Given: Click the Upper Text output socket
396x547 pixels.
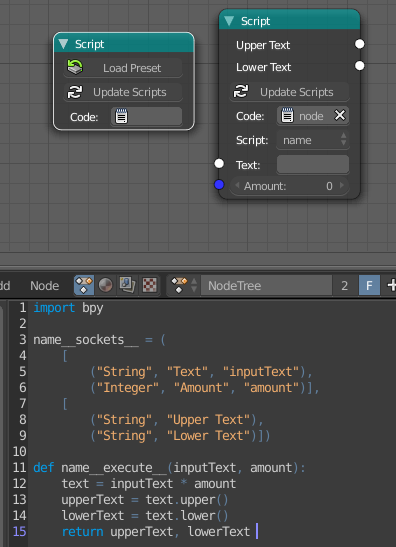Looking at the screenshot, I should coord(359,44).
